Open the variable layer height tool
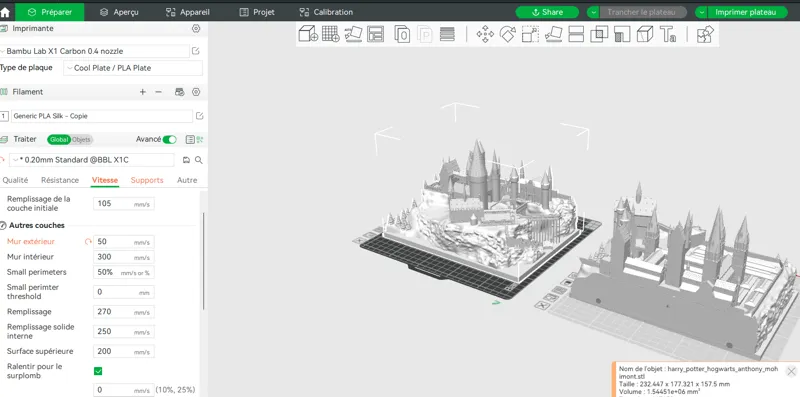The width and height of the screenshot is (800, 397). [x=447, y=34]
